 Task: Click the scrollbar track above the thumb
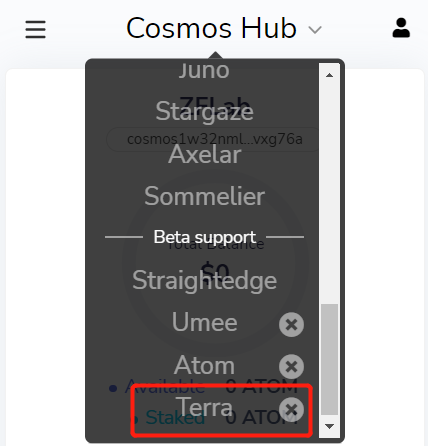pyautogui.click(x=329, y=195)
